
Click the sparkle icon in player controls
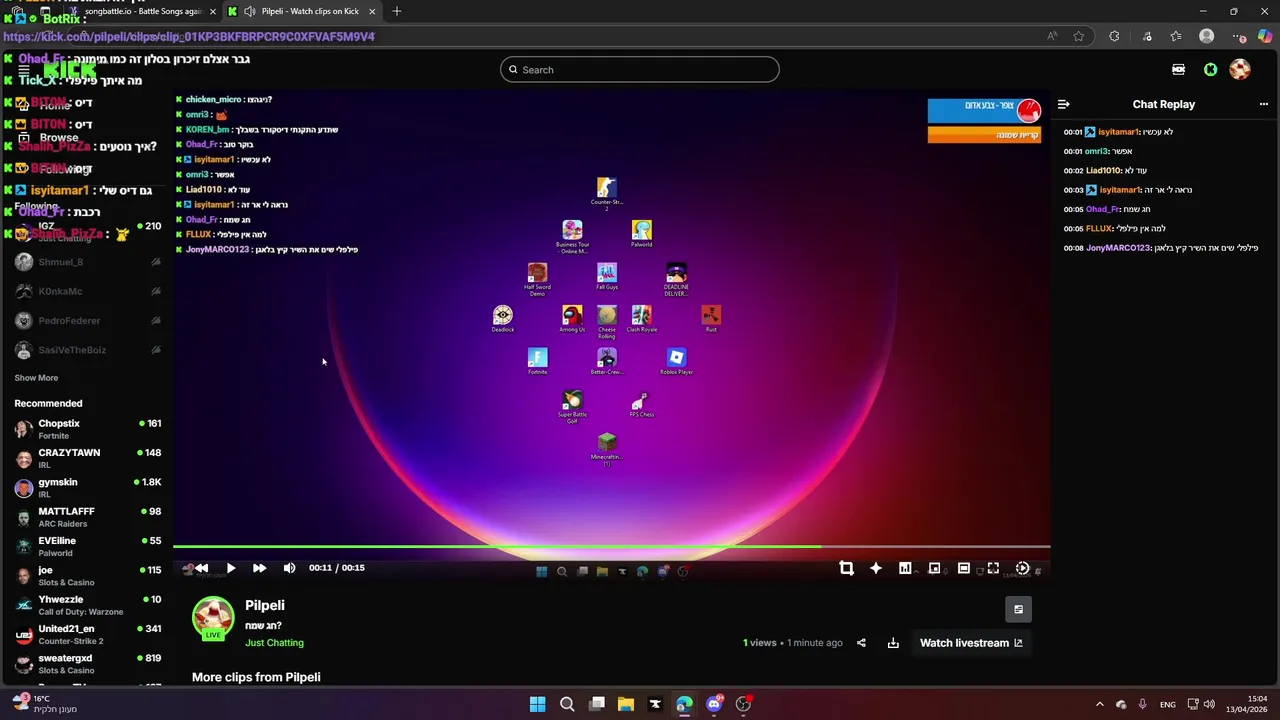coord(876,568)
